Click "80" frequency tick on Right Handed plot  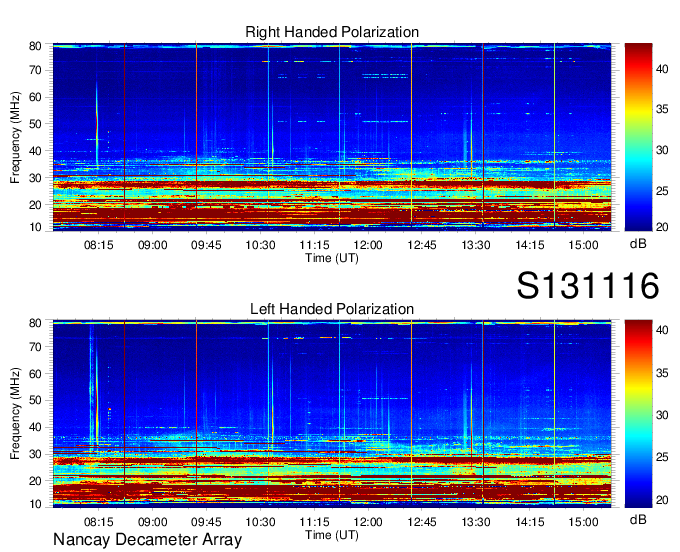[x=35, y=46]
